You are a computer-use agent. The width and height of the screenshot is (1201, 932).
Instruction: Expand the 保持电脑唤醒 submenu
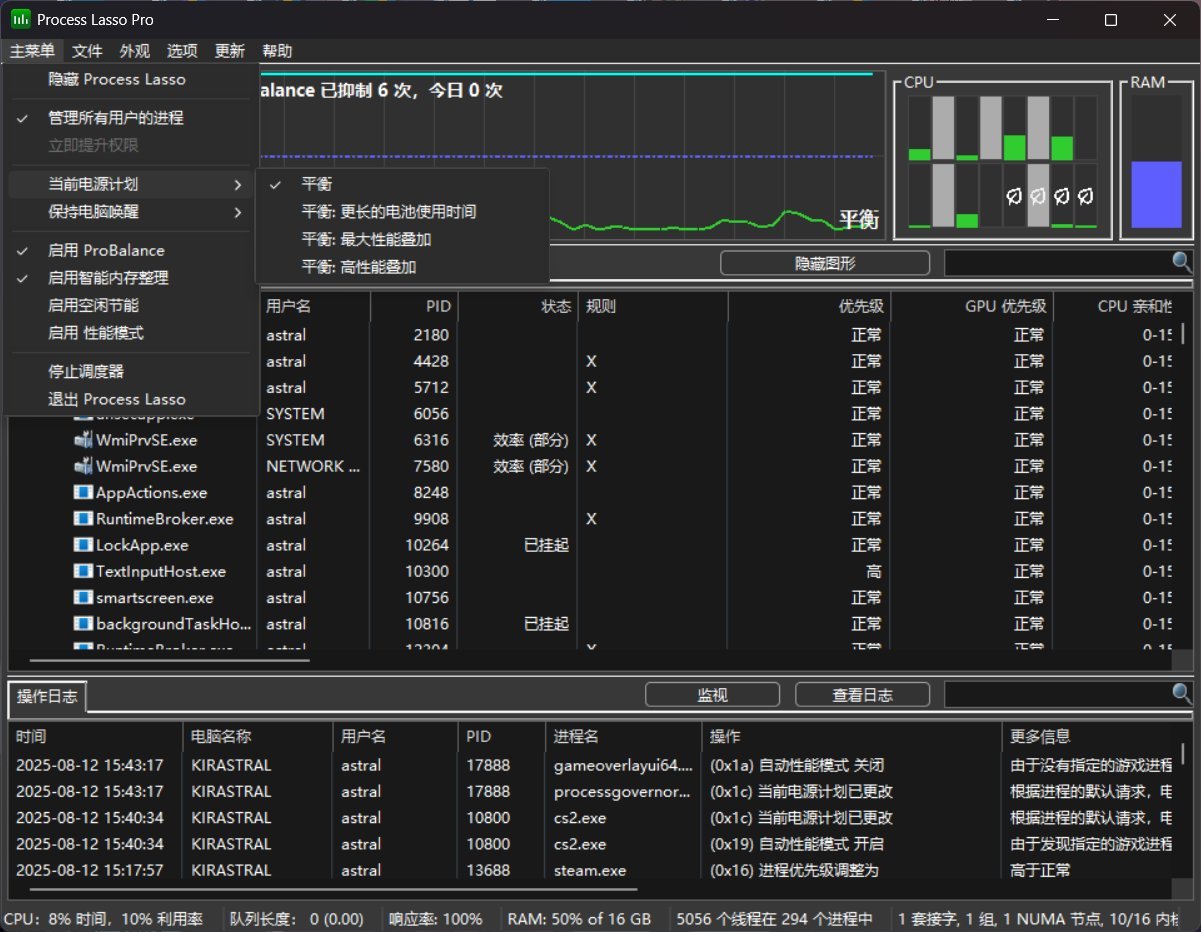point(130,212)
